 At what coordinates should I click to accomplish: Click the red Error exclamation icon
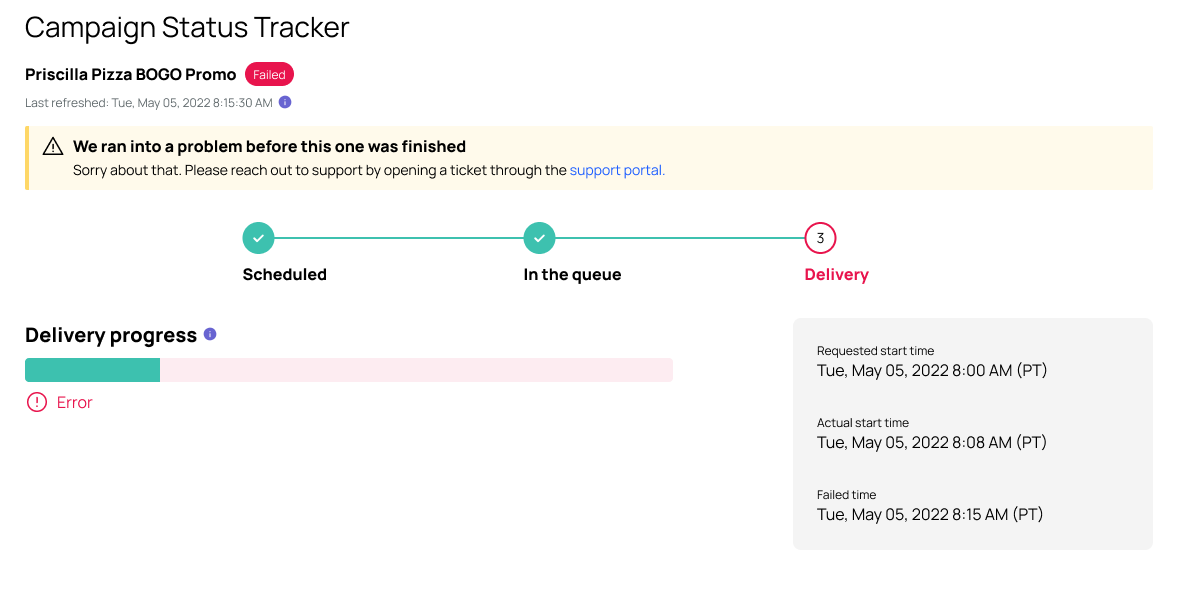coord(37,402)
